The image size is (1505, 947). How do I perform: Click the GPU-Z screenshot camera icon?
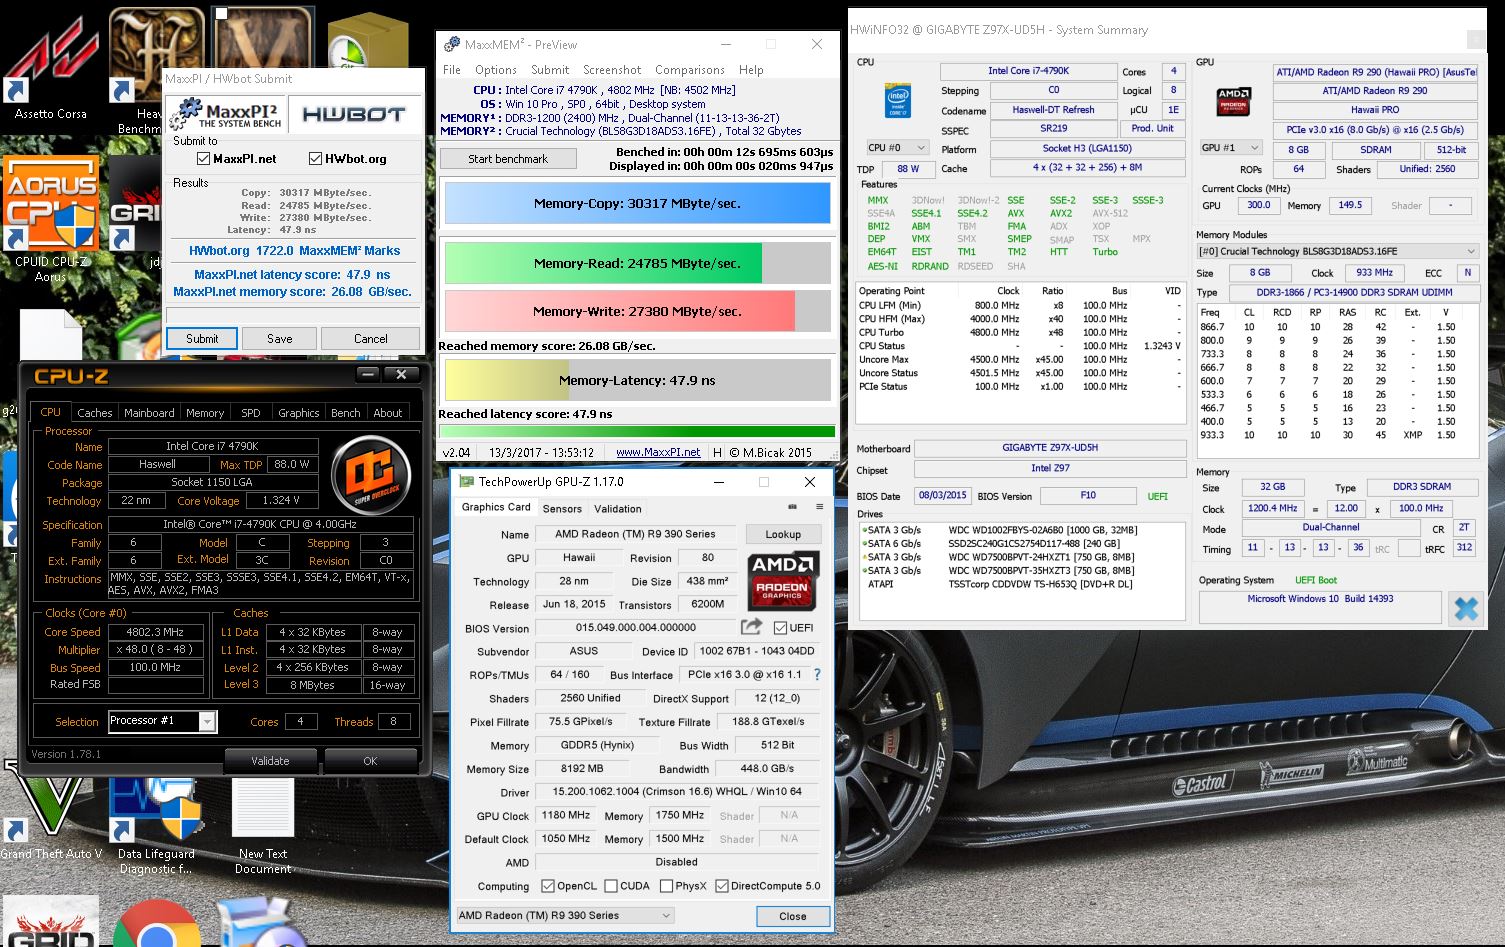[x=792, y=507]
